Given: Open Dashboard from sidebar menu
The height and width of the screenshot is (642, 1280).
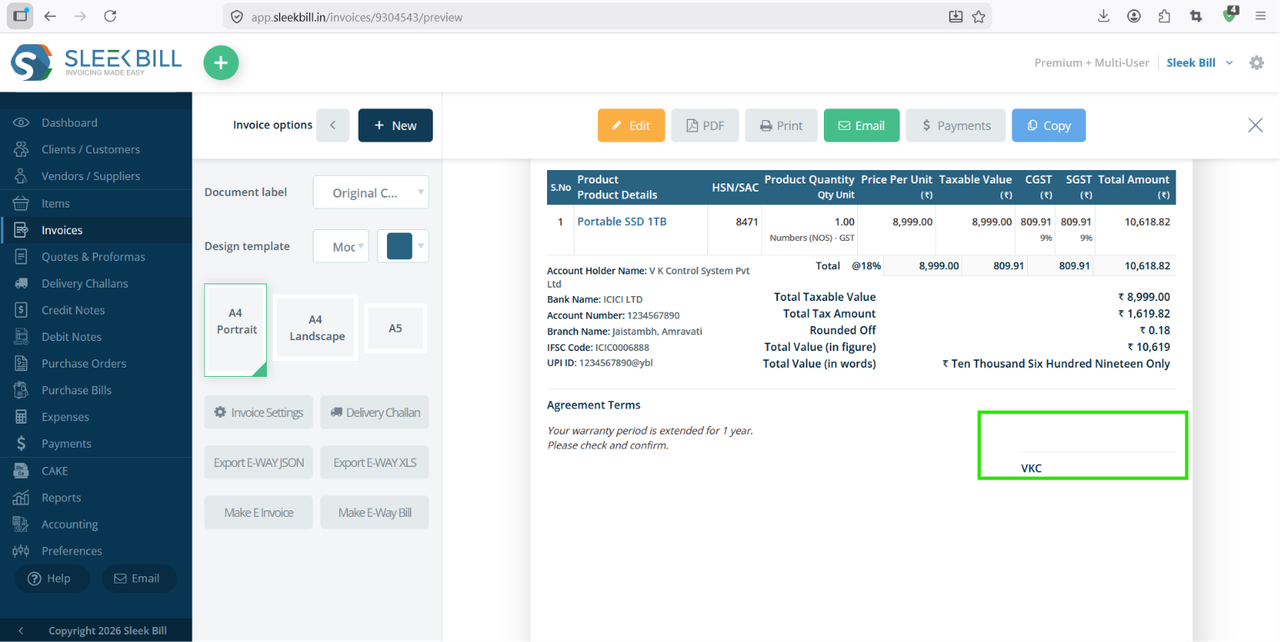Looking at the screenshot, I should [69, 123].
